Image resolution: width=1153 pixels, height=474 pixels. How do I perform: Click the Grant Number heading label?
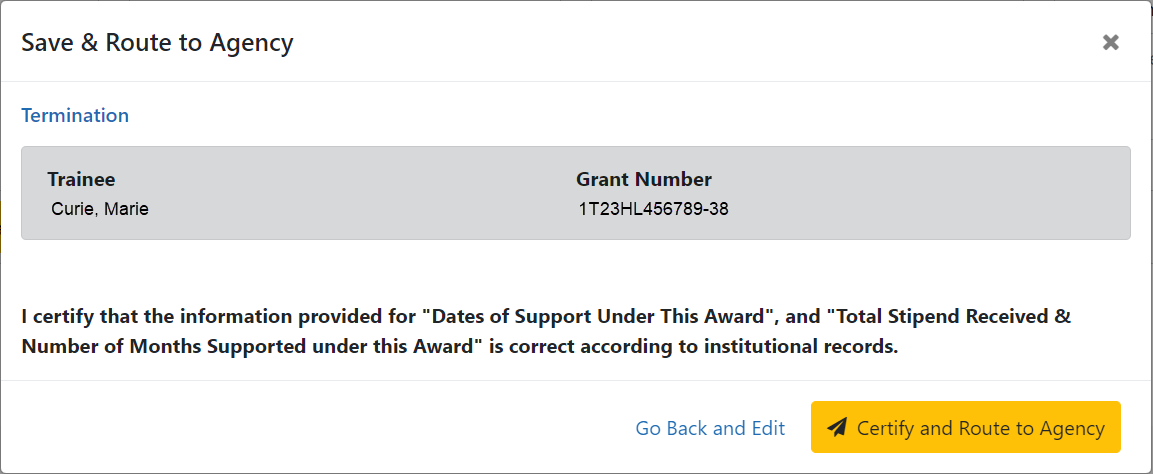coord(644,180)
